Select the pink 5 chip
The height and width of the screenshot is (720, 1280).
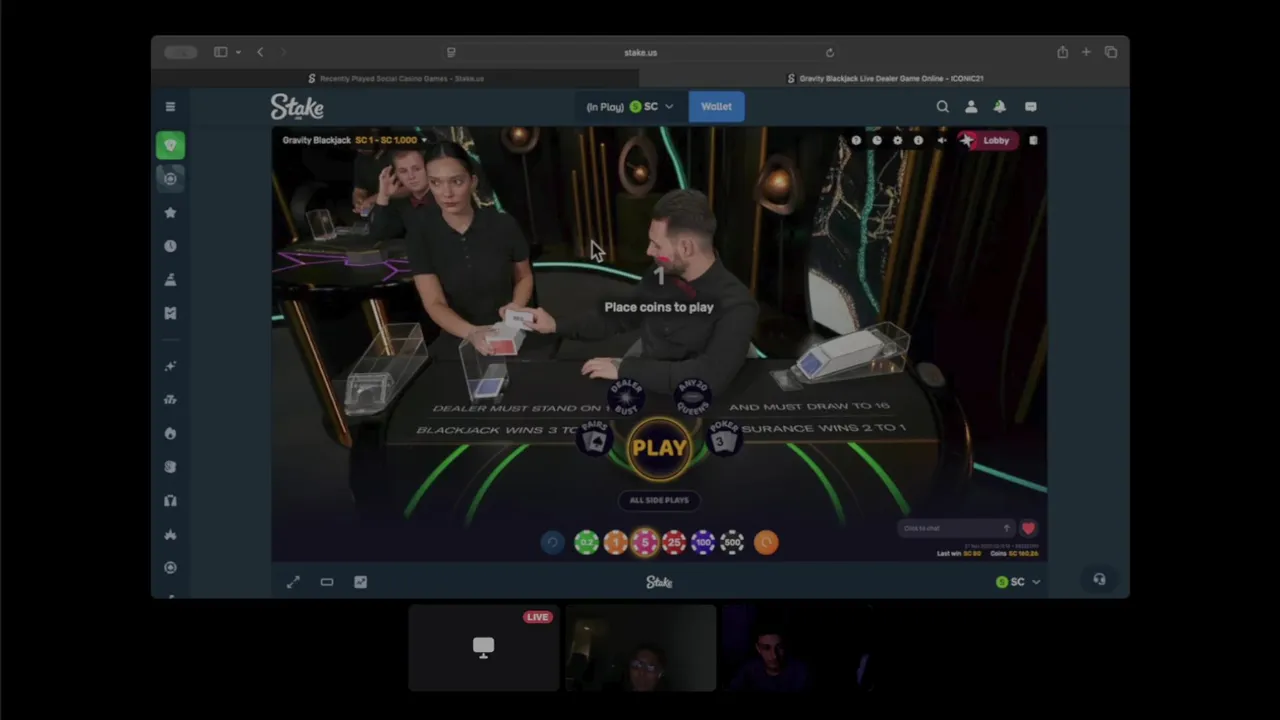(x=645, y=542)
